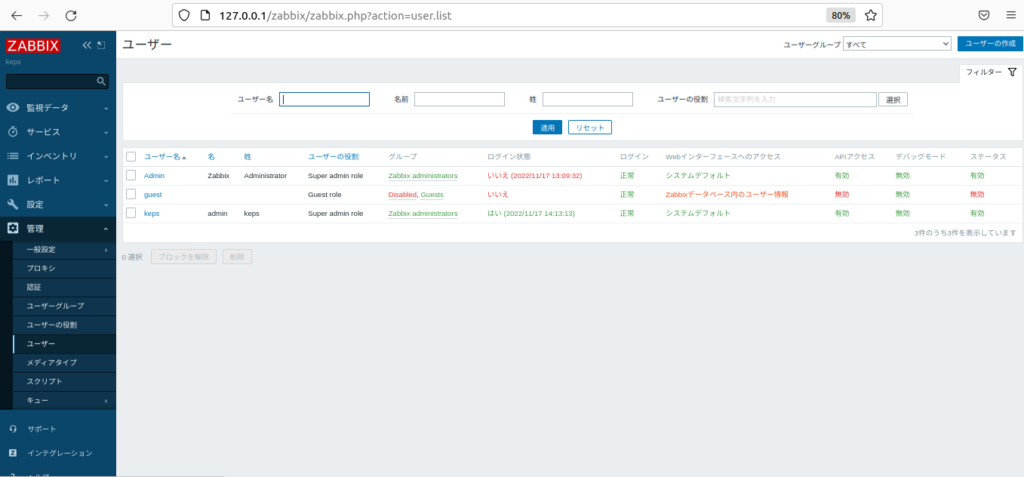
Task: Open the browser hamburger menu
Action: (1011, 16)
